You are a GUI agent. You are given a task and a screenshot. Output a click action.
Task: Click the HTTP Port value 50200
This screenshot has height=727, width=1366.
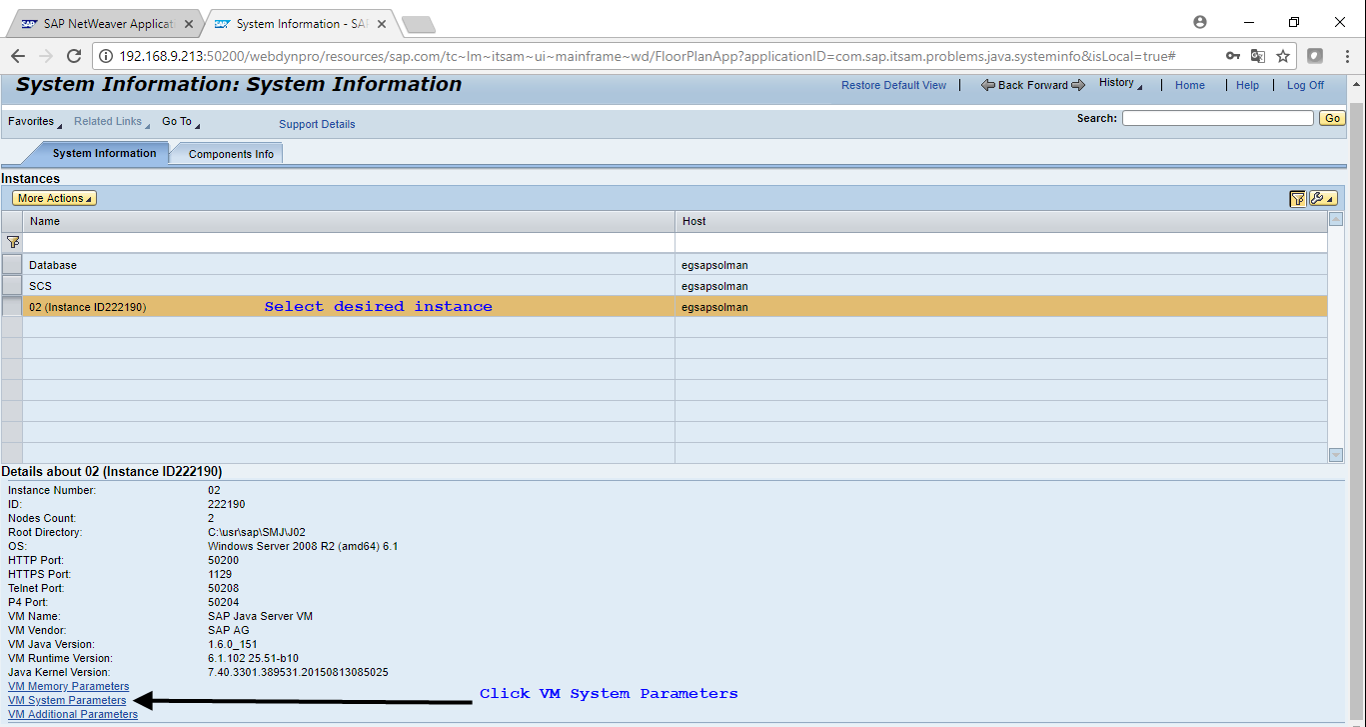[x=223, y=560]
